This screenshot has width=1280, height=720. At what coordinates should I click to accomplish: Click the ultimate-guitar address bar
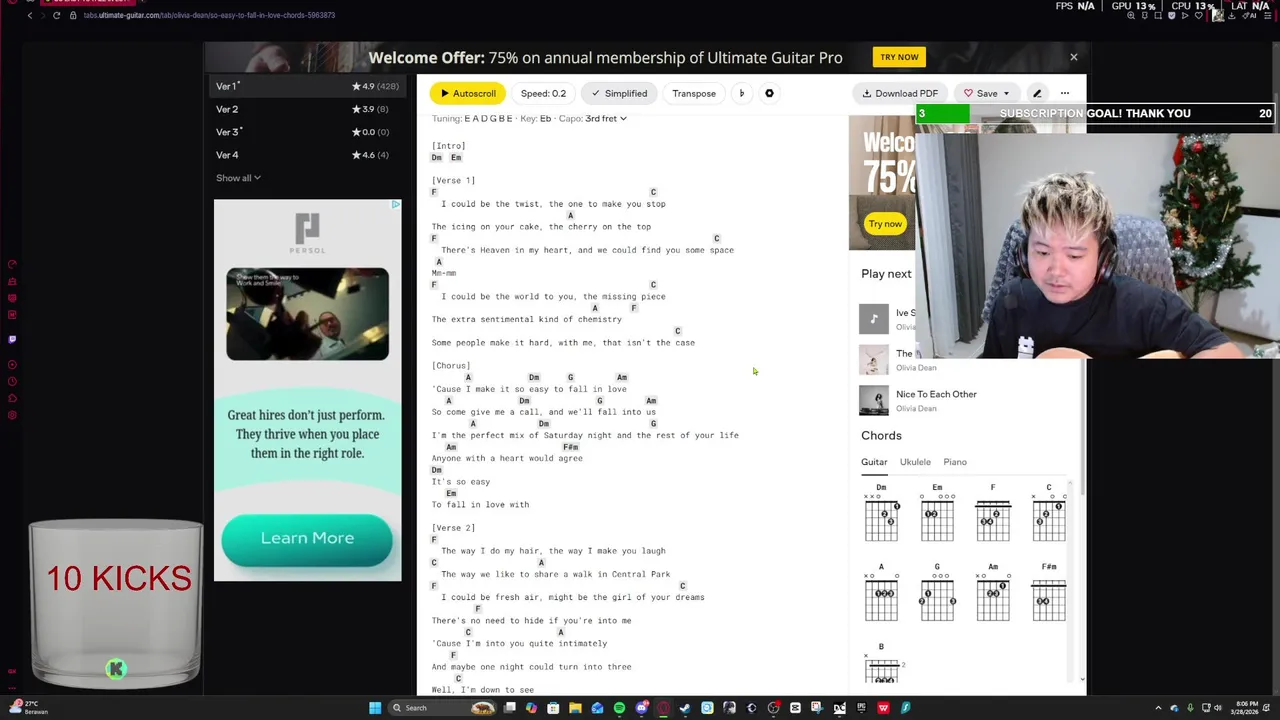click(209, 15)
